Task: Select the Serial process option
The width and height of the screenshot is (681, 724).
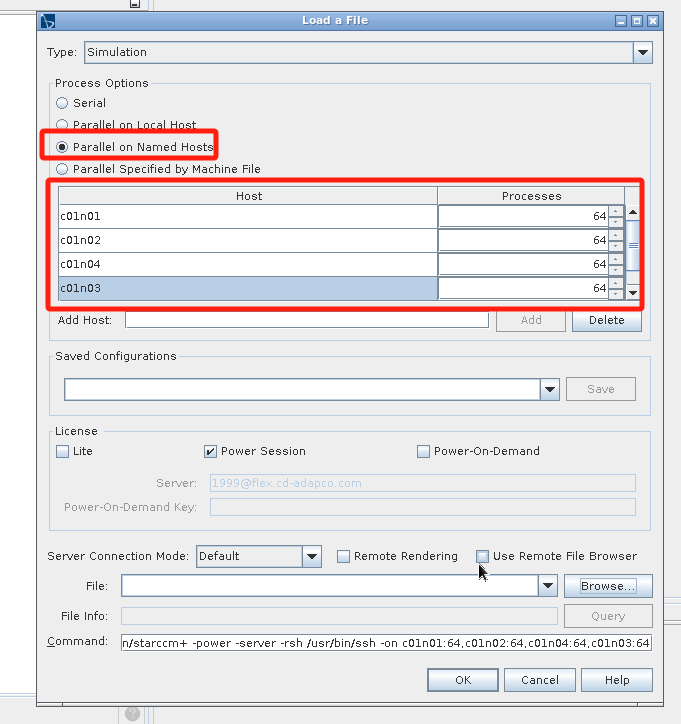Action: (62, 103)
